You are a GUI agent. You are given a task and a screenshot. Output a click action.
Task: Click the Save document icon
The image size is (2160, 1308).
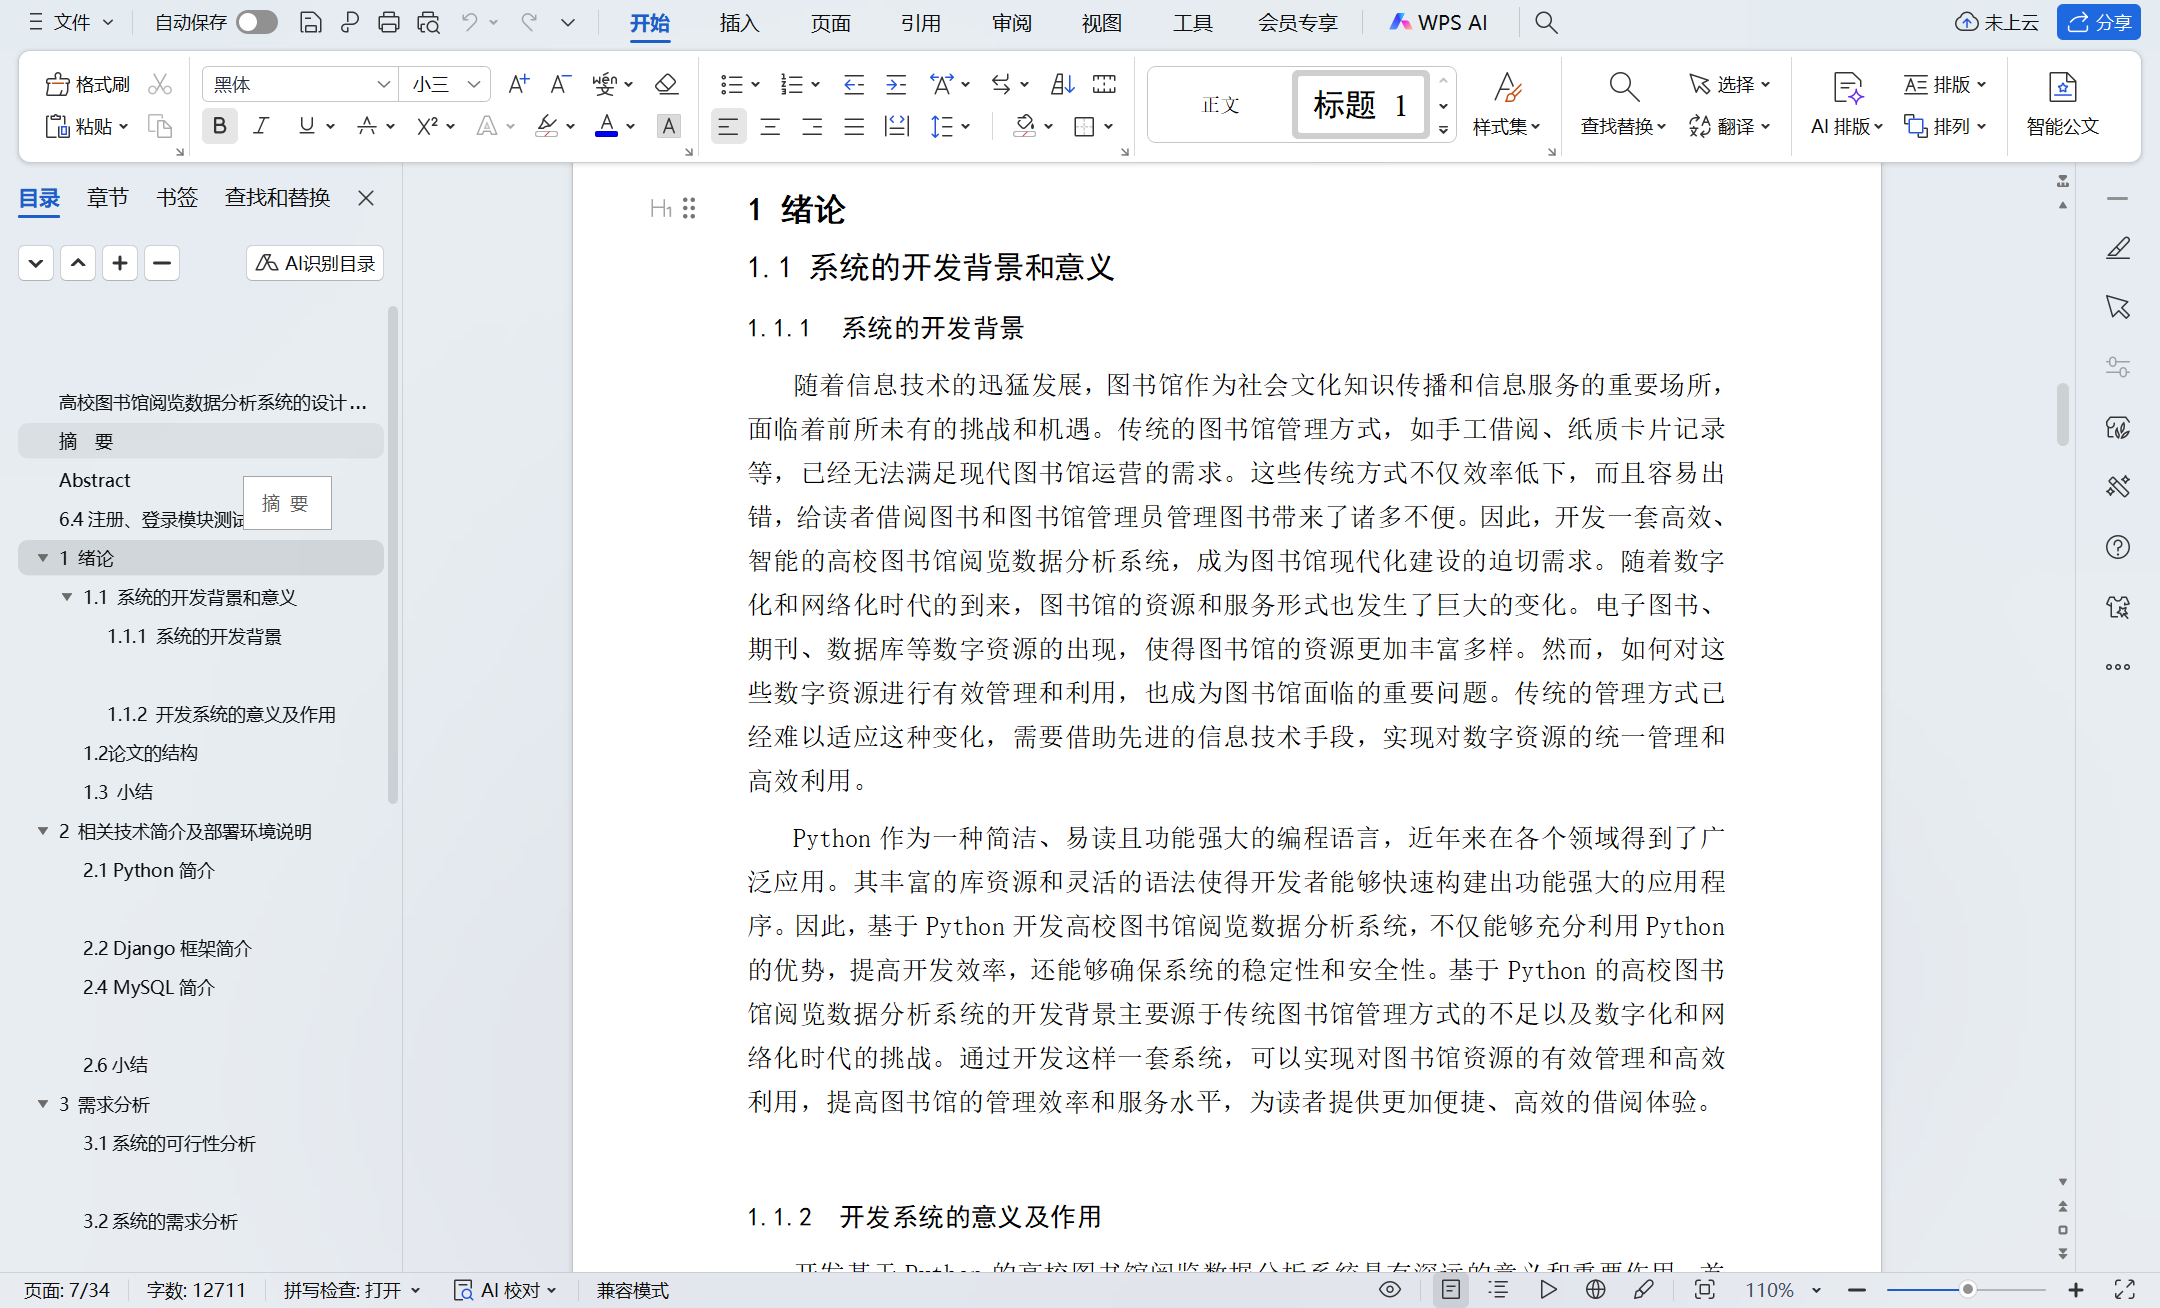[311, 22]
